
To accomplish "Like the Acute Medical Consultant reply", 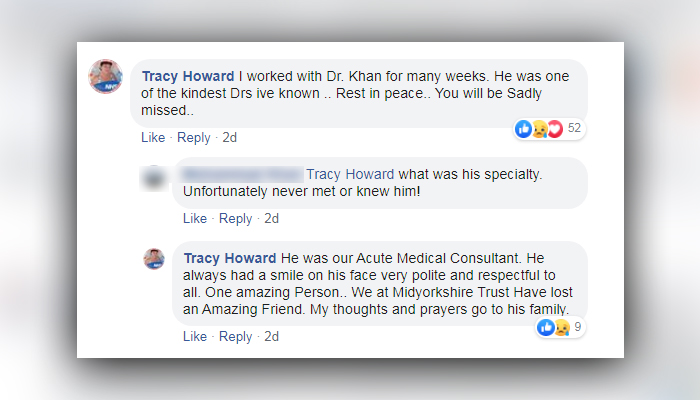I will click(x=195, y=336).
